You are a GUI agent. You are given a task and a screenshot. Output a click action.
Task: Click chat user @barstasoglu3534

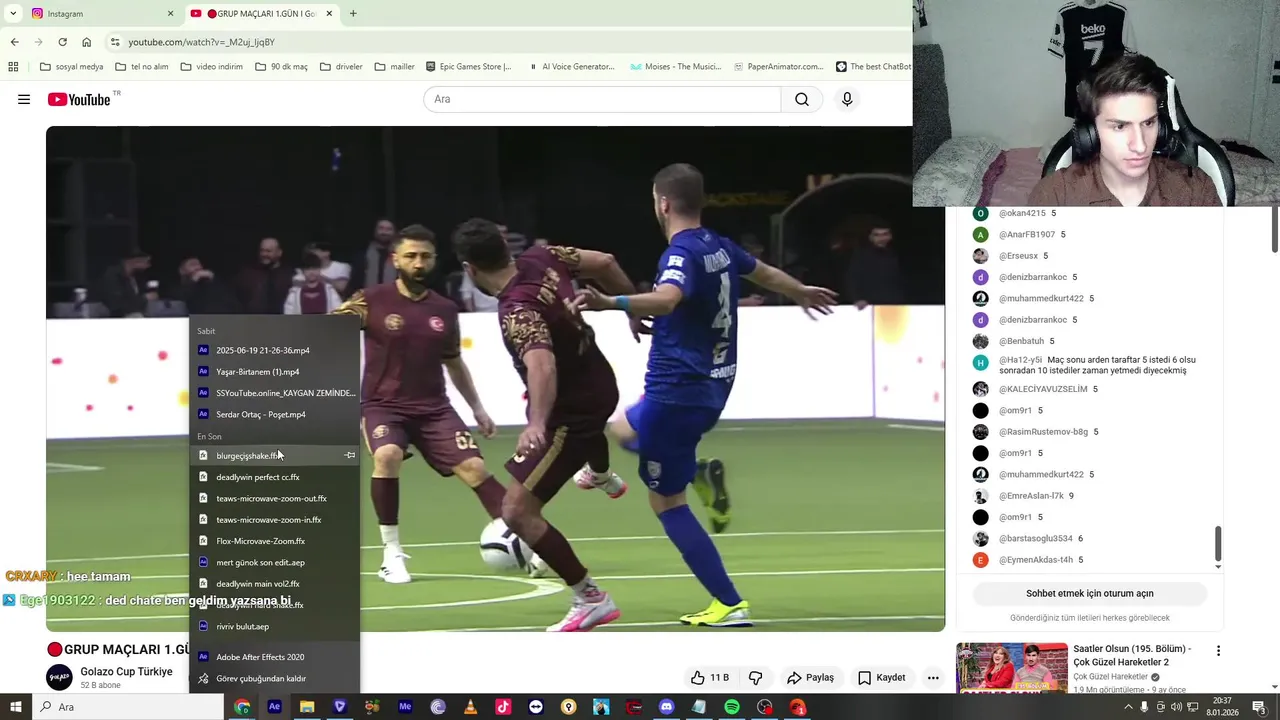point(1035,538)
